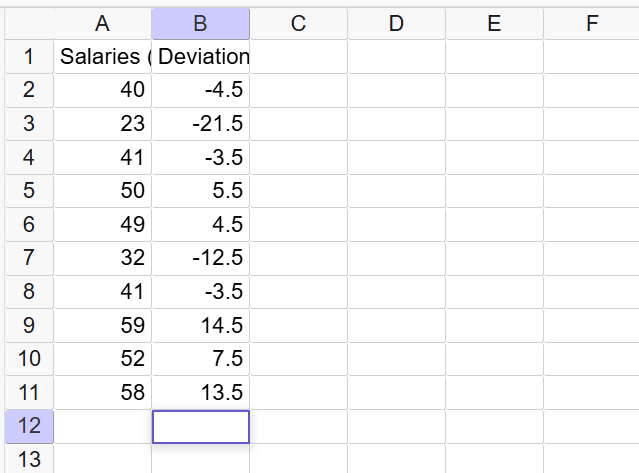
Task: Click deviation cell -3.5 in row 4
Action: [201, 157]
